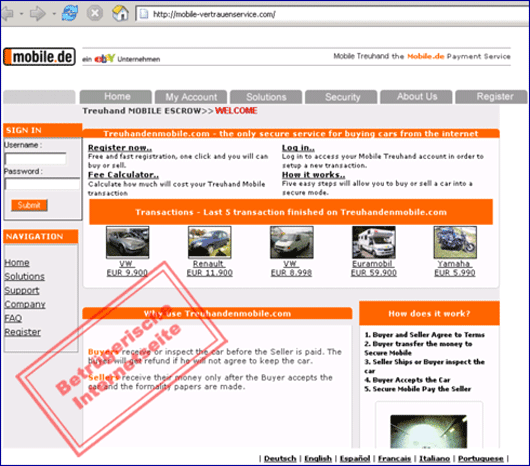Click the orange Submit button
The width and height of the screenshot is (530, 466).
pos(29,205)
